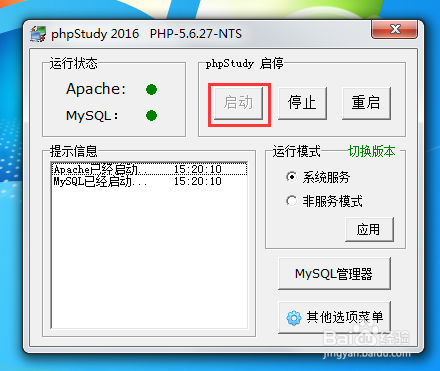The width and height of the screenshot is (440, 371).
Task: Open the MySQL管理器 button
Action: (x=334, y=274)
